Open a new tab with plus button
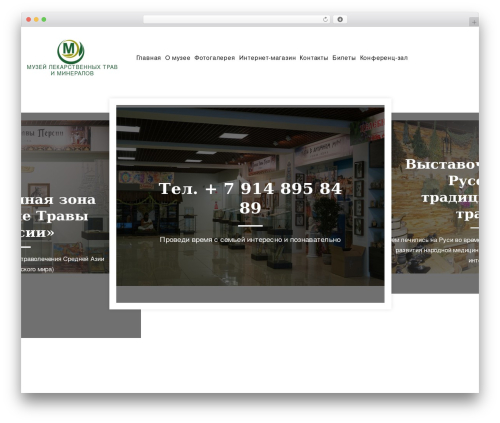The height and width of the screenshot is (423, 500). pyautogui.click(x=474, y=22)
